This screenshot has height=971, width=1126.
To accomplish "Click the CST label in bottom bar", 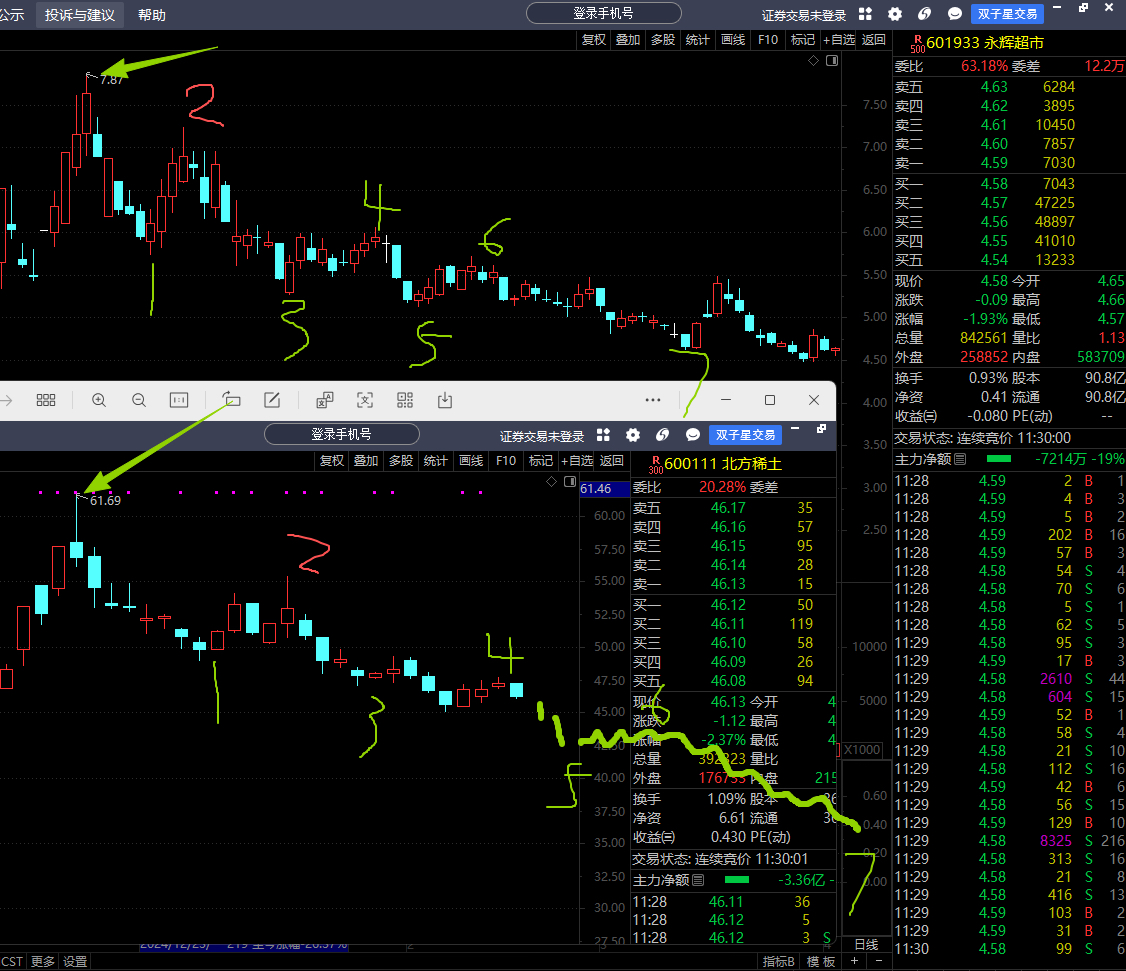I will [x=12, y=961].
